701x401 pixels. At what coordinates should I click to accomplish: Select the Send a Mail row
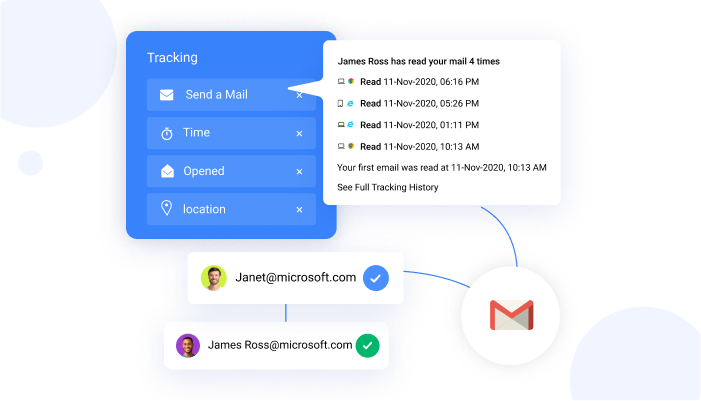coord(231,95)
